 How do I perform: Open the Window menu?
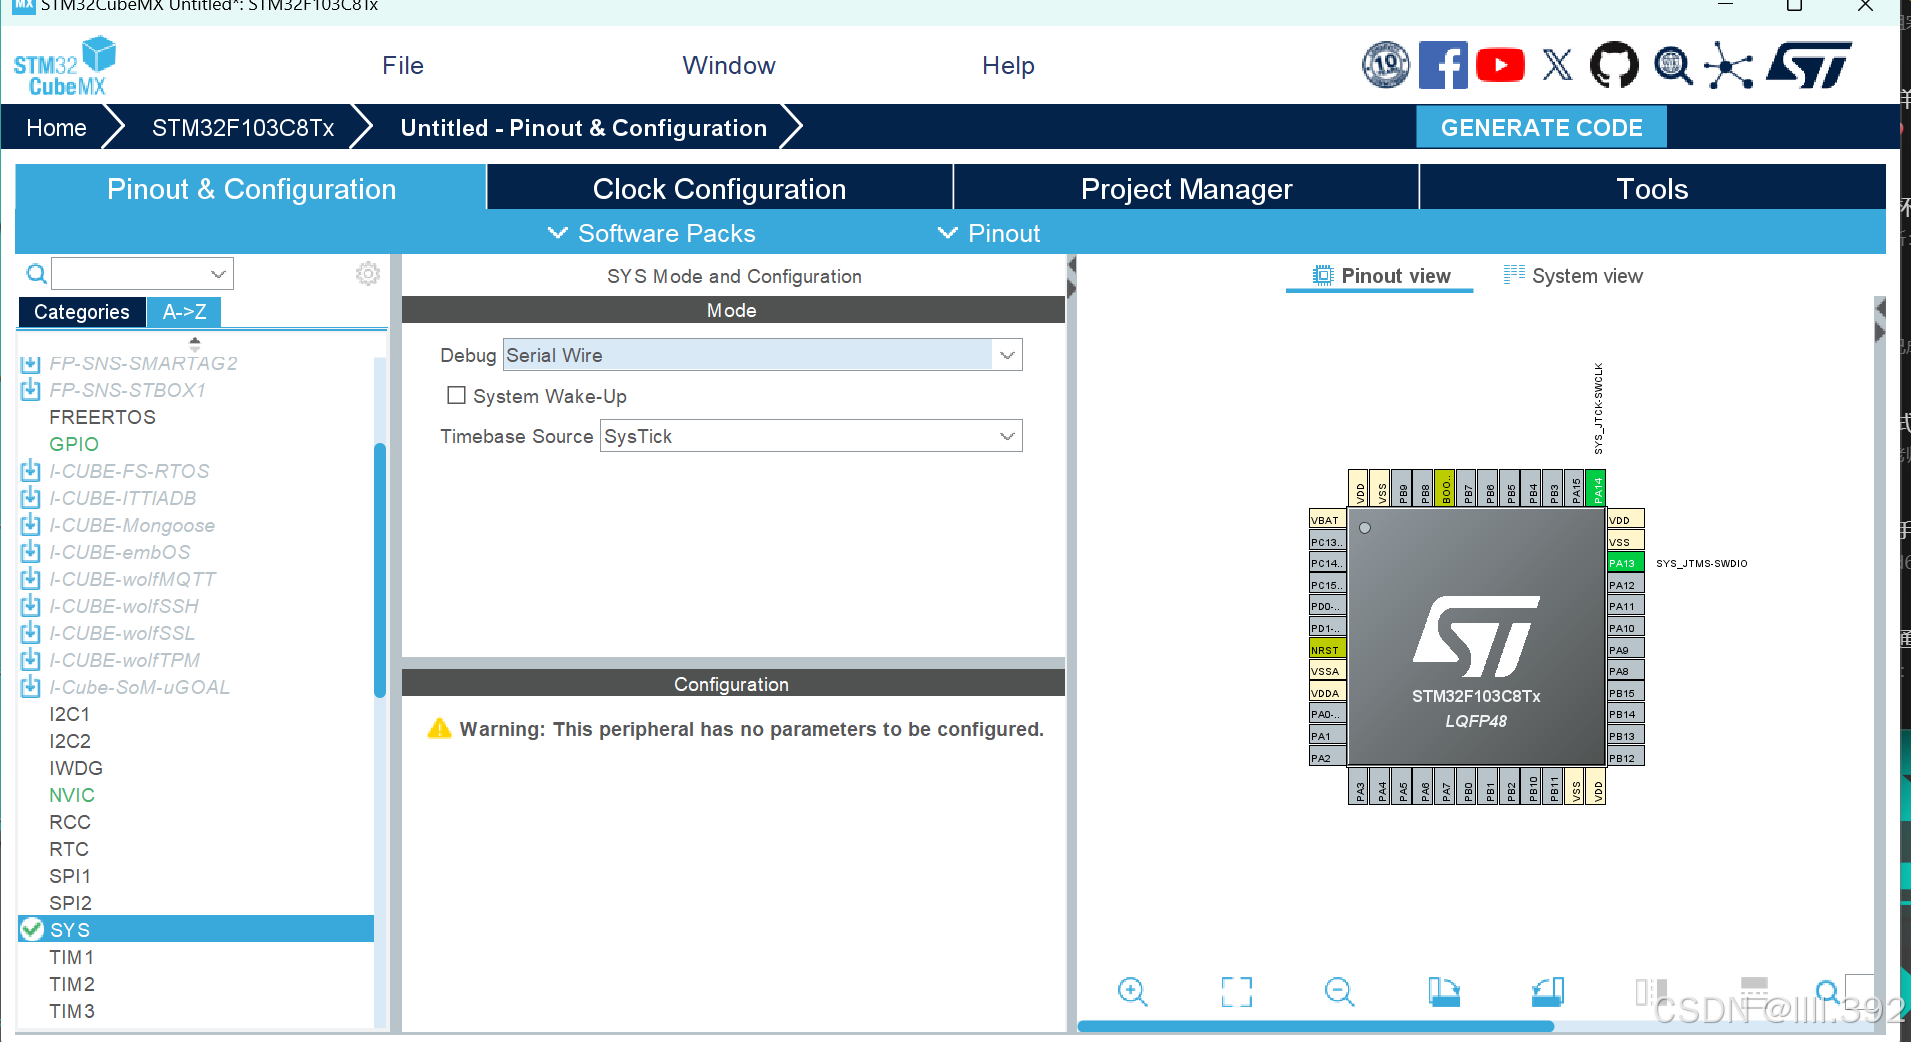click(728, 64)
